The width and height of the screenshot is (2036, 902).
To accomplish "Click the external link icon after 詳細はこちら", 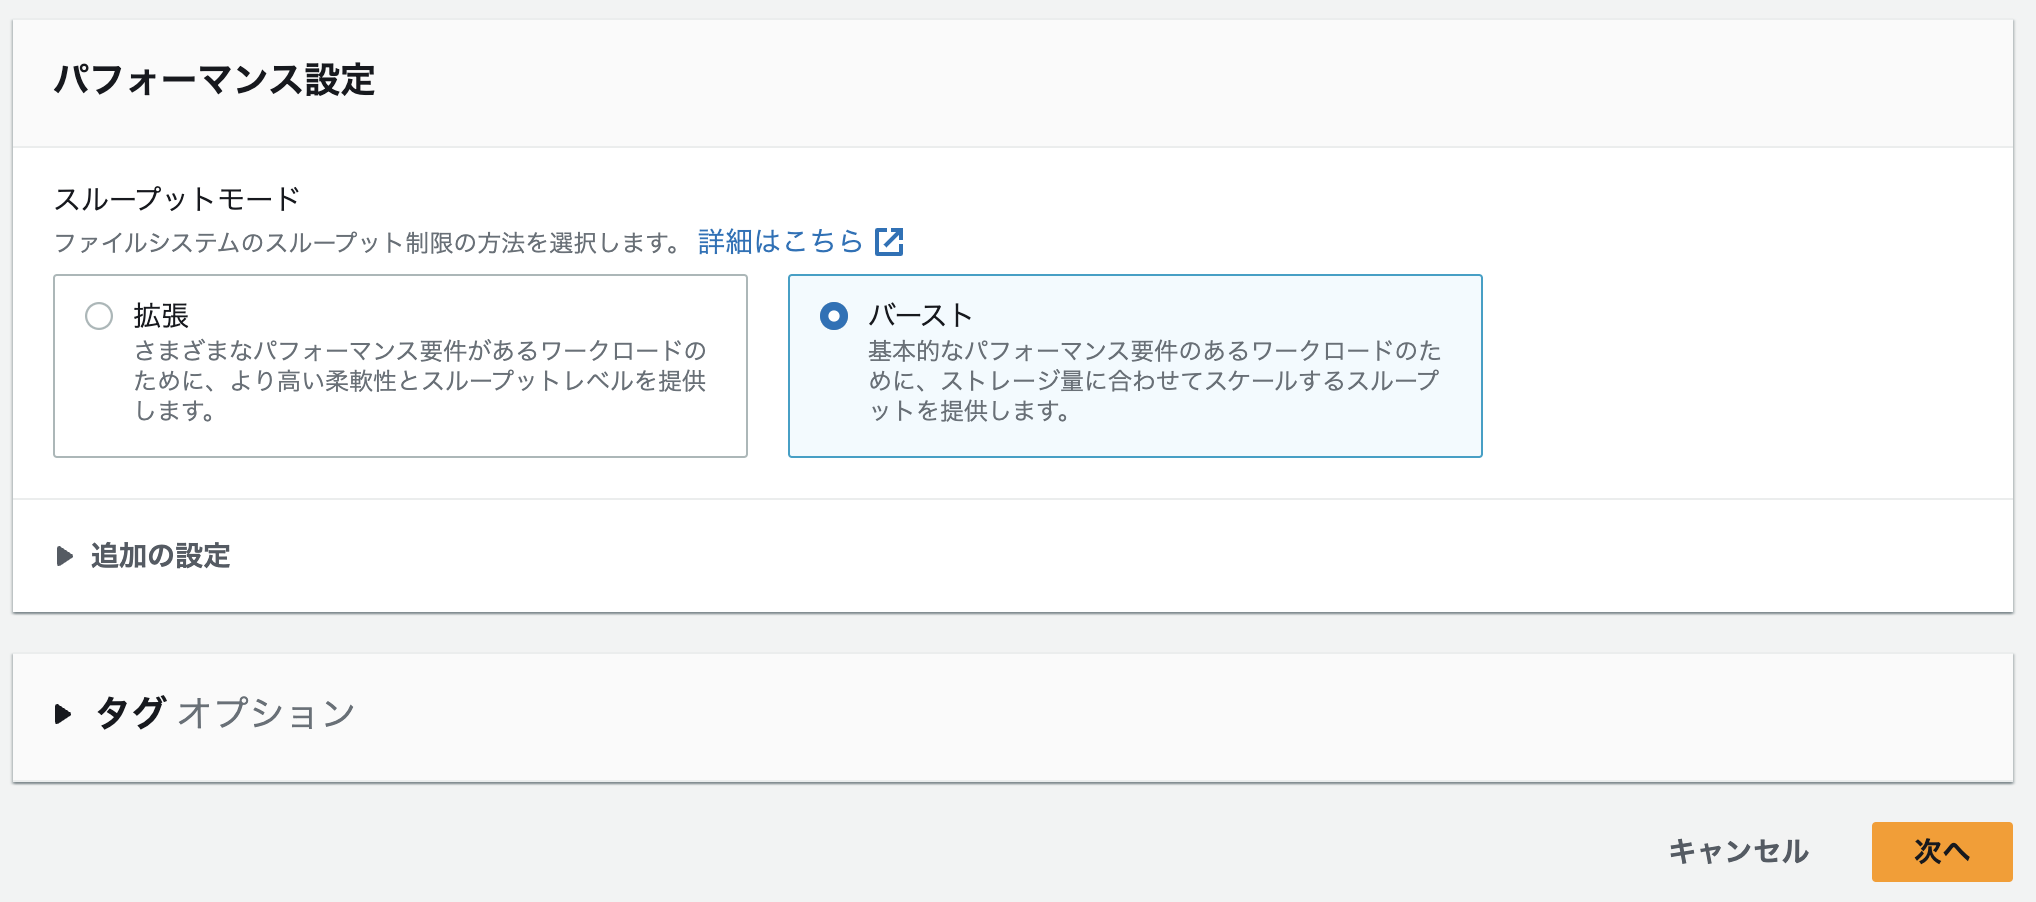I will click(889, 242).
